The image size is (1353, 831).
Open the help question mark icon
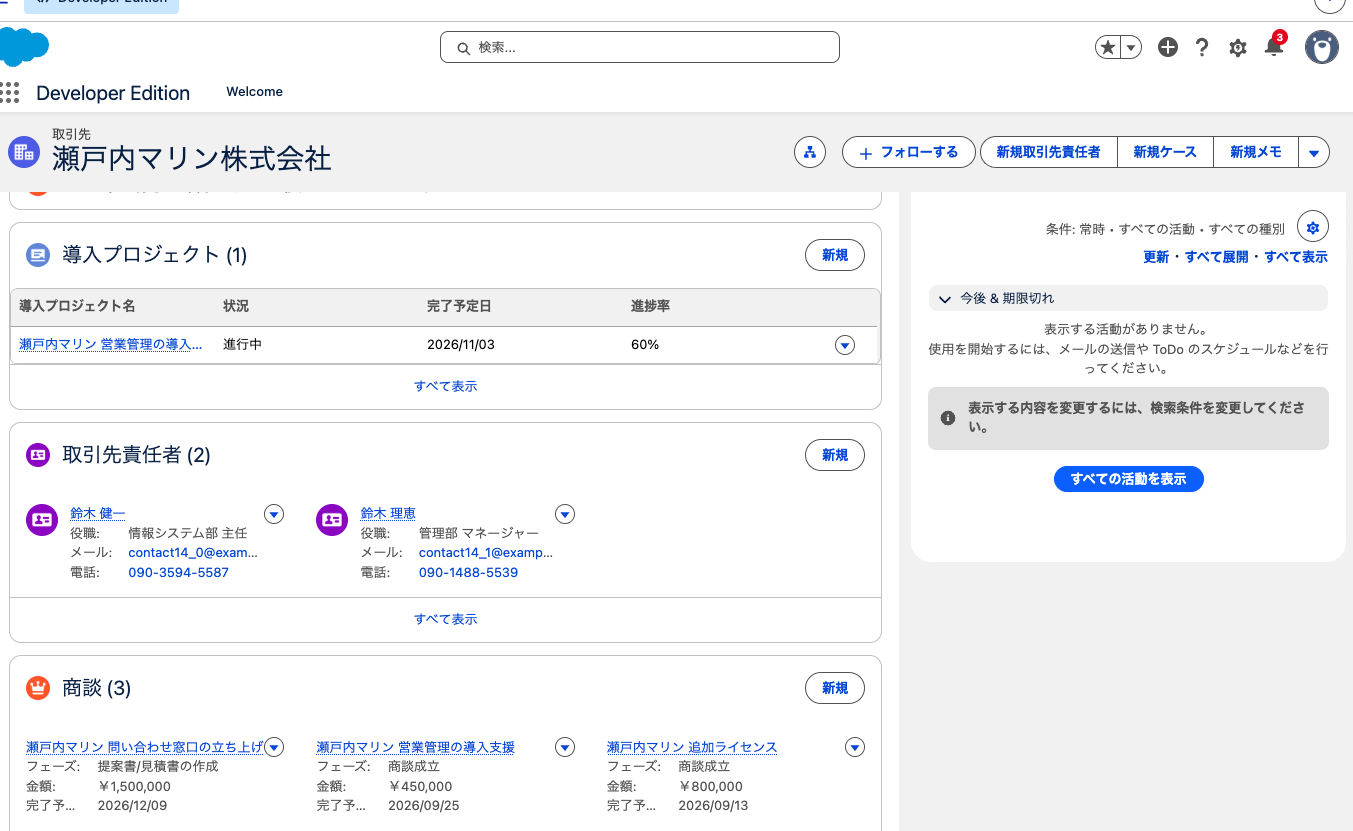pos(1203,47)
